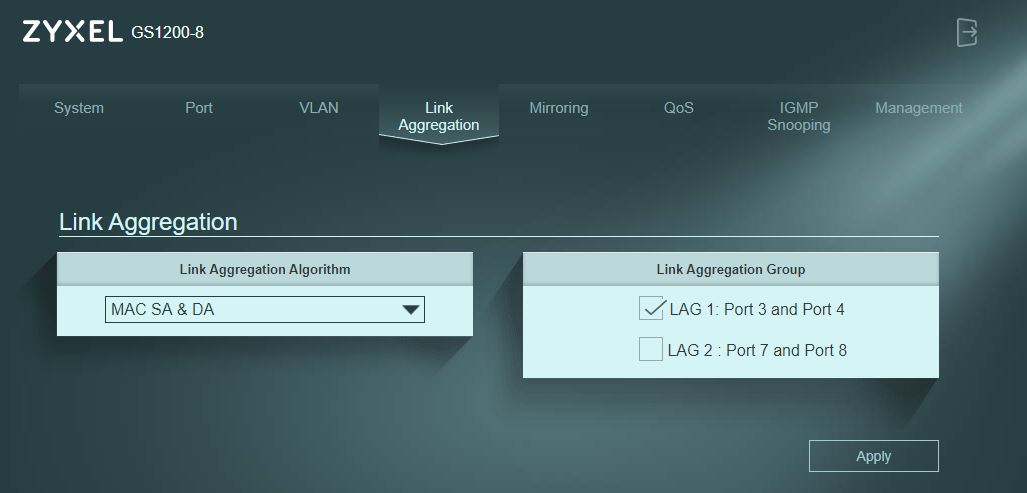
Task: Click the algorithm dropdown arrow
Action: 411,310
